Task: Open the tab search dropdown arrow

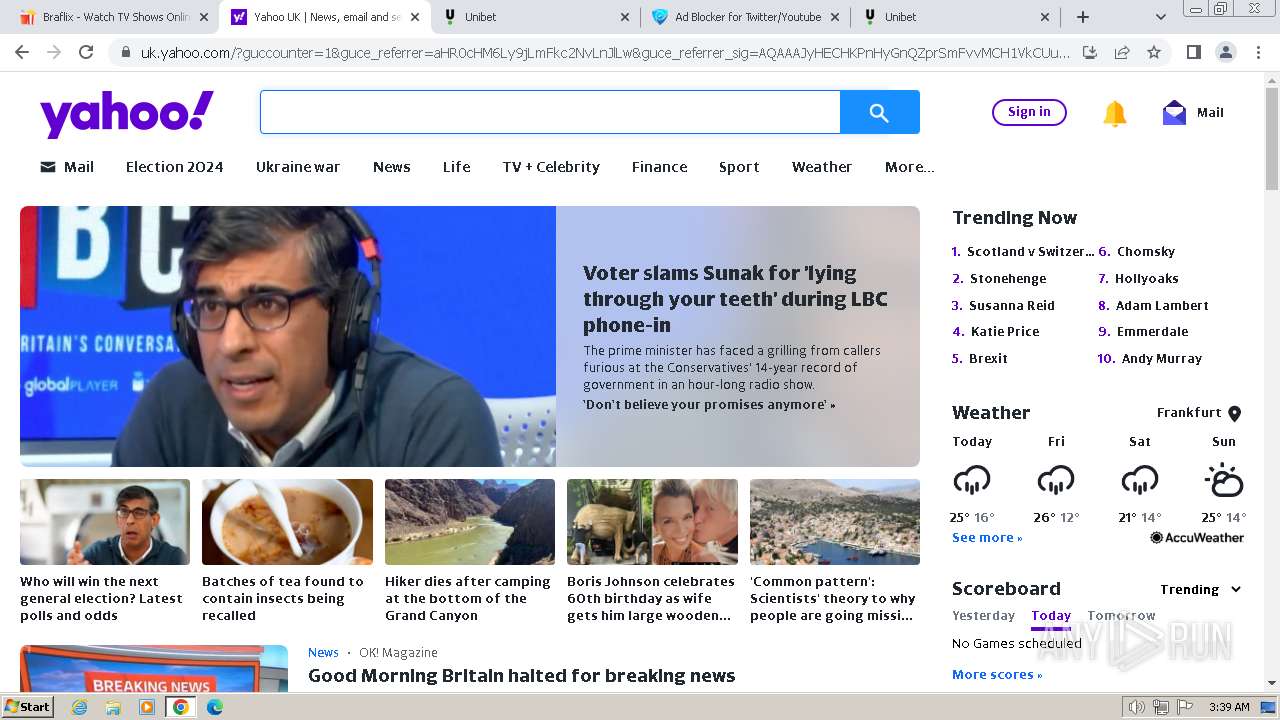Action: (x=1160, y=17)
